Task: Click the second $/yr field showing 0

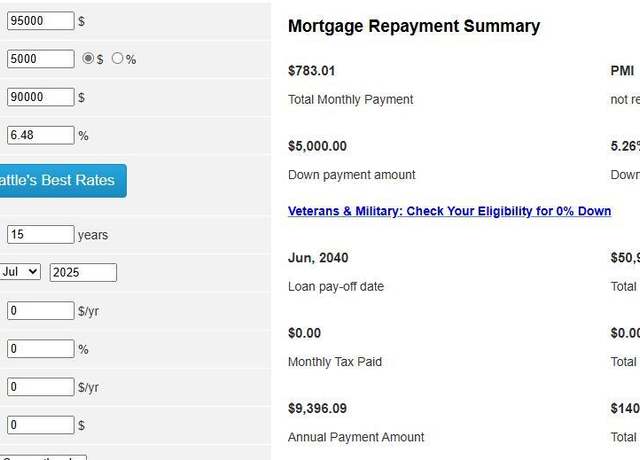Action: [x=40, y=387]
